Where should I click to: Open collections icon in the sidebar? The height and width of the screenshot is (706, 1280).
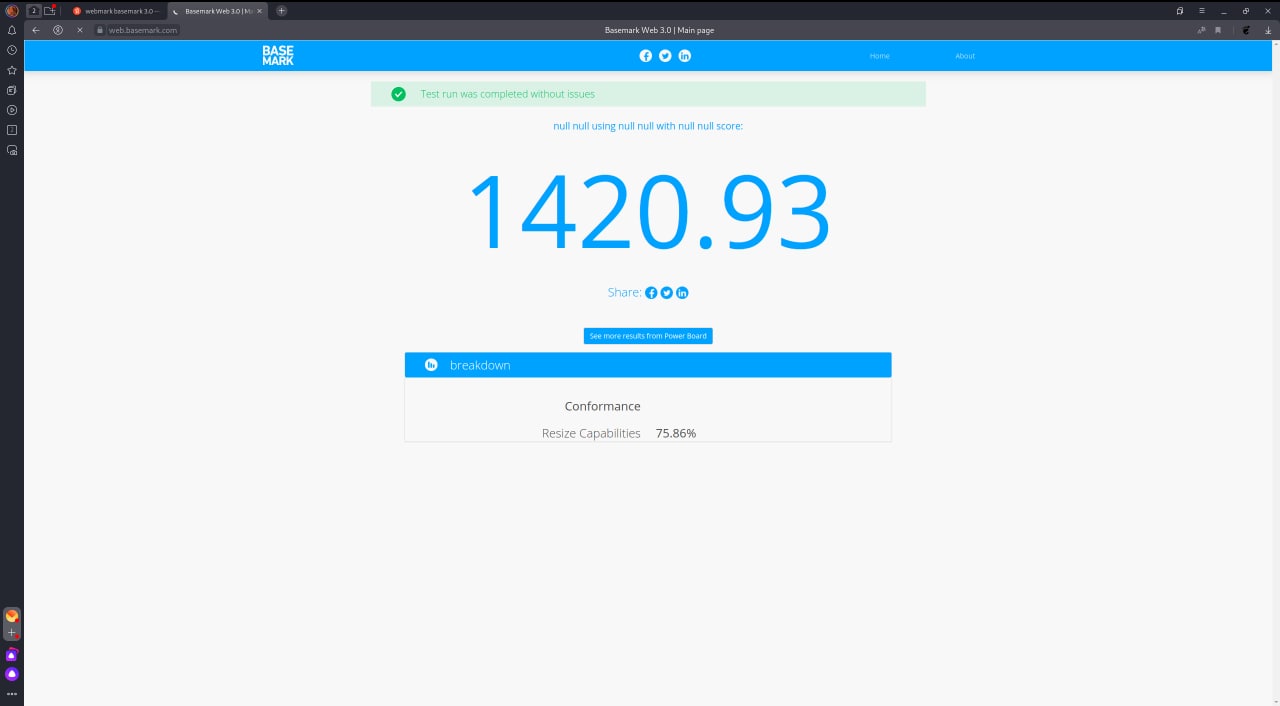pos(12,90)
